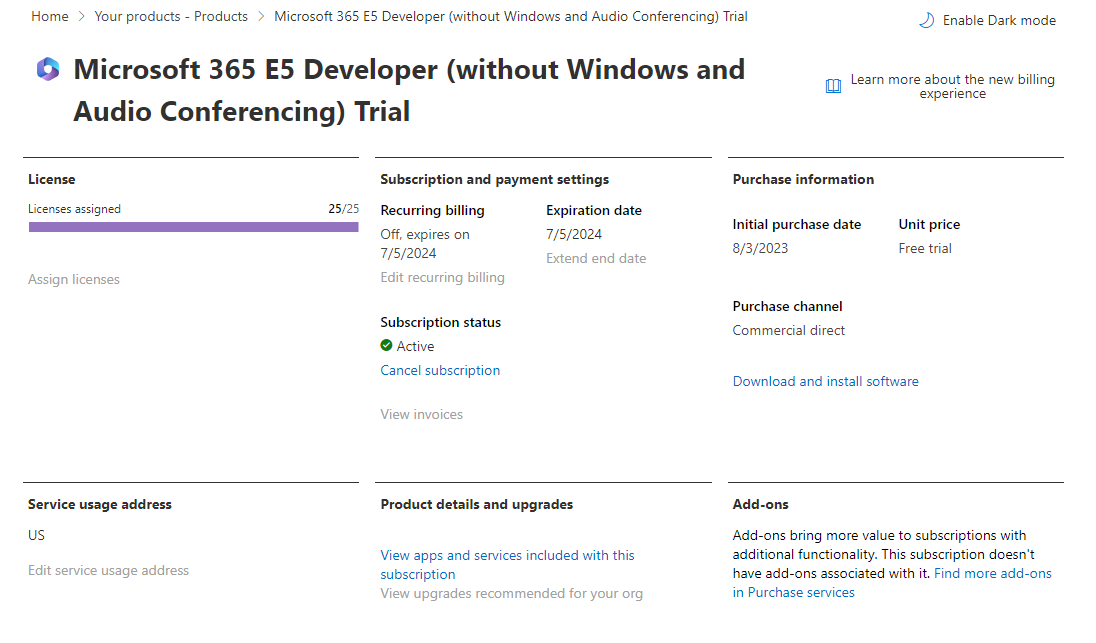Image resolution: width=1096 pixels, height=643 pixels.
Task: Click the green Active status checkmark icon
Action: pos(387,345)
